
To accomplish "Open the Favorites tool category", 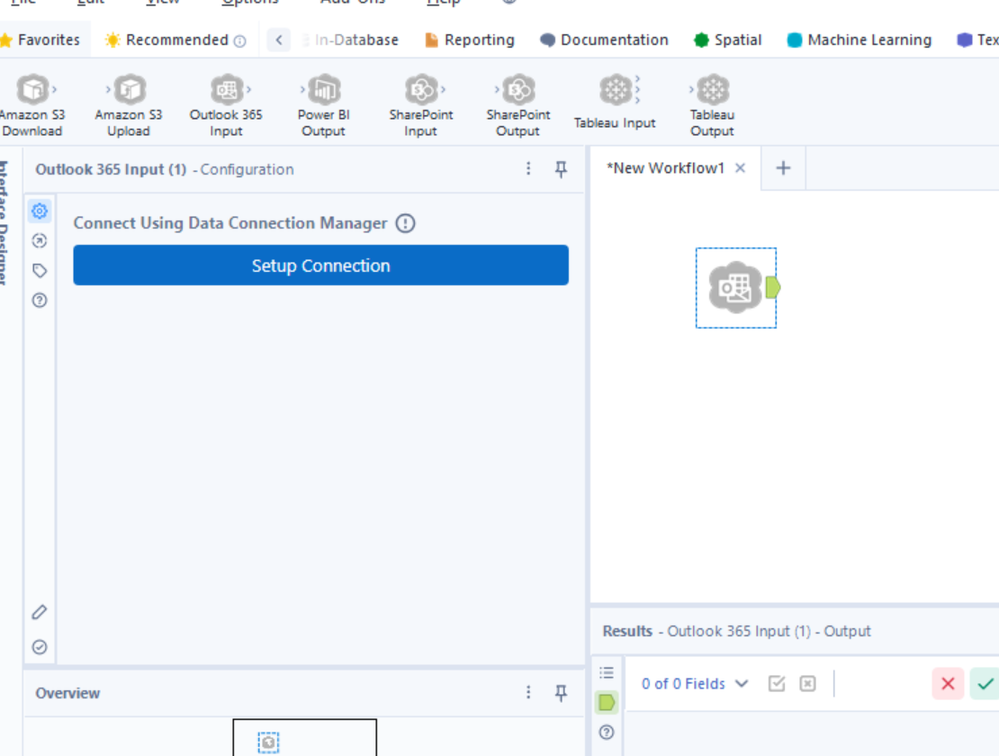I will tap(41, 40).
